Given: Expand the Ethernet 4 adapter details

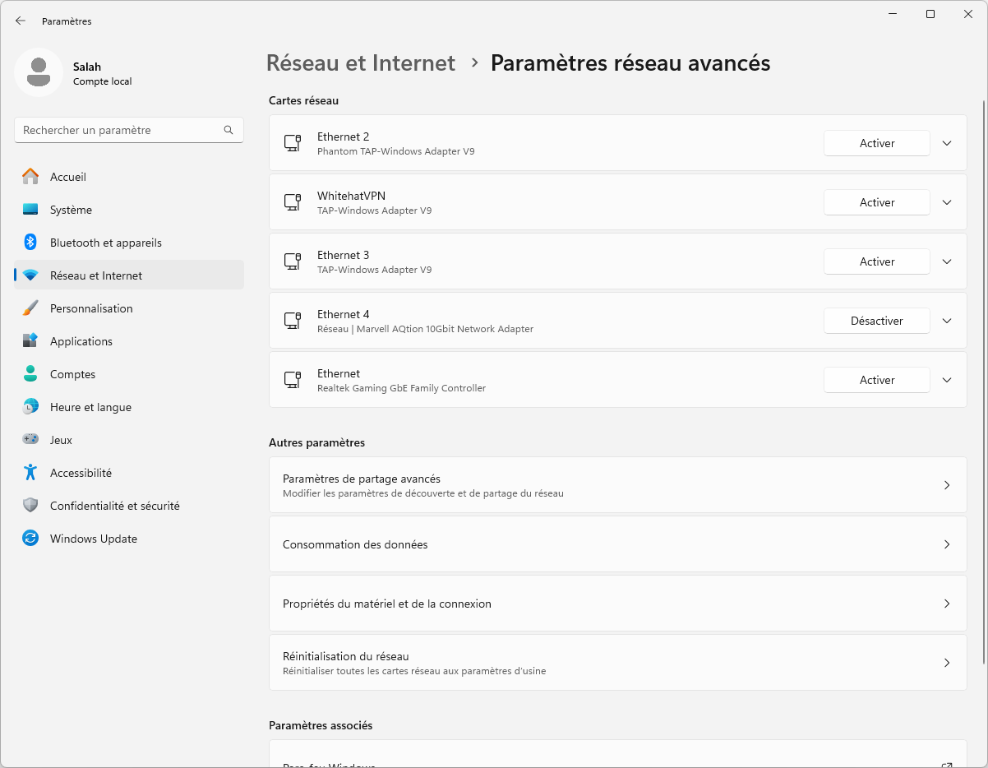Looking at the screenshot, I should click(946, 321).
